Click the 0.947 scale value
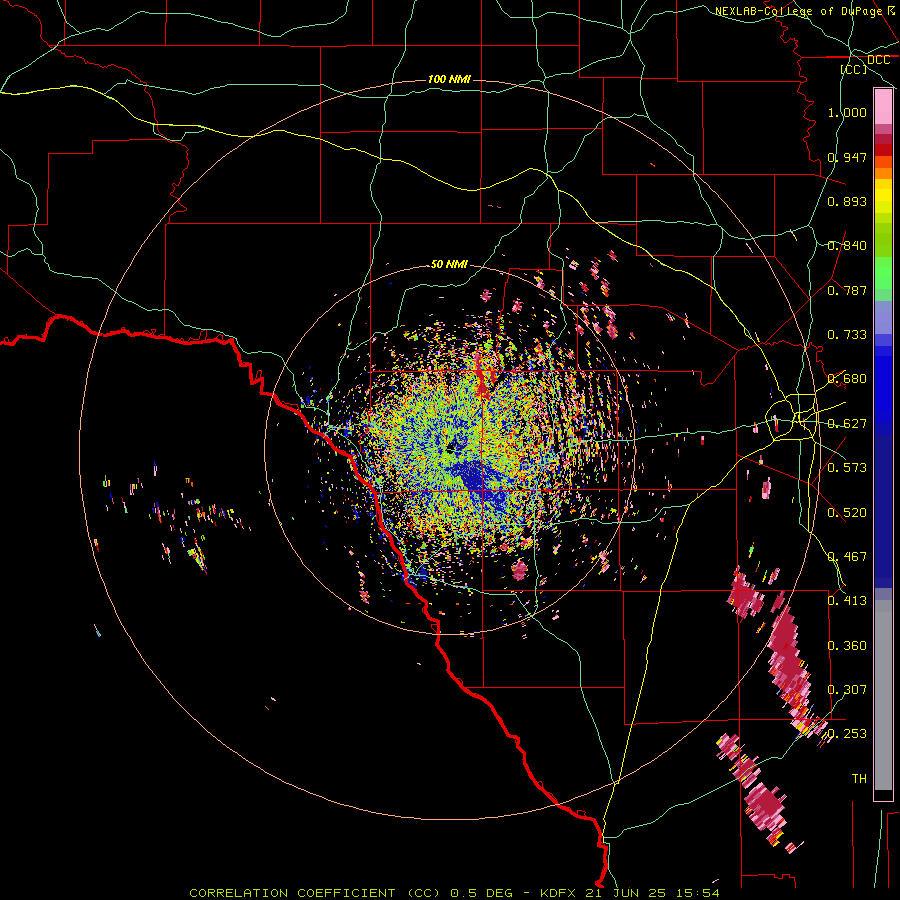 click(847, 157)
